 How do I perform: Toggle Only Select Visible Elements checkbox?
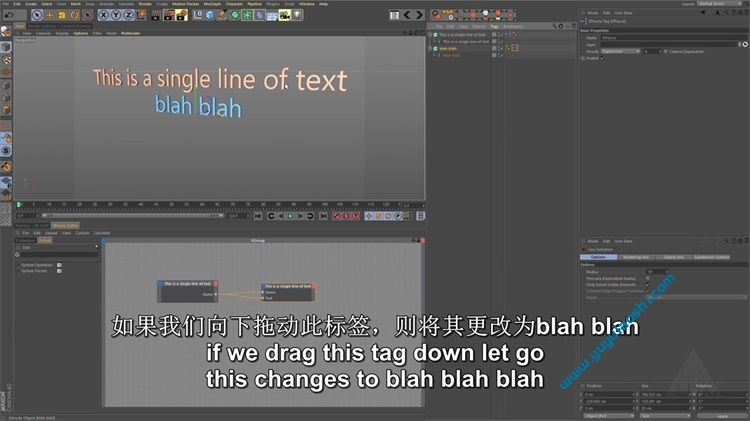(x=648, y=284)
